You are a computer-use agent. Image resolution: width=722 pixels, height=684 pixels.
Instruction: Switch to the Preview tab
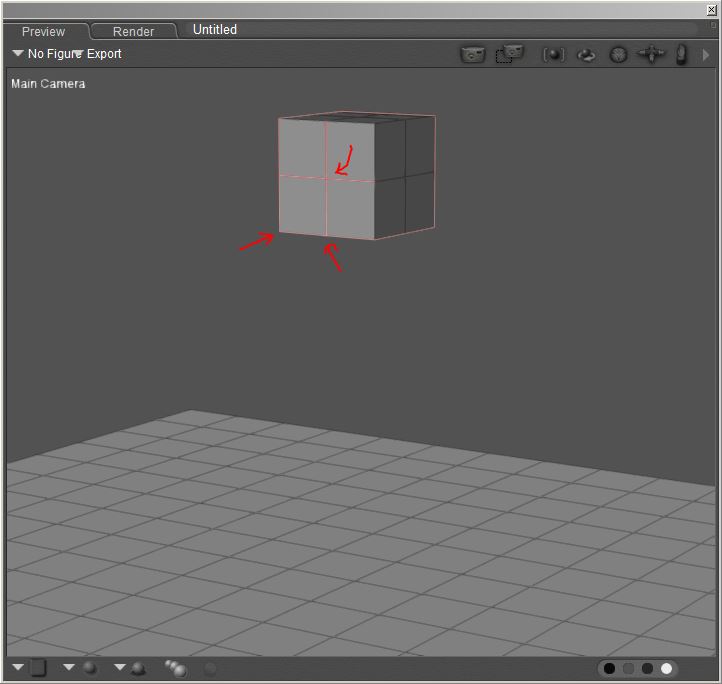coord(43,31)
